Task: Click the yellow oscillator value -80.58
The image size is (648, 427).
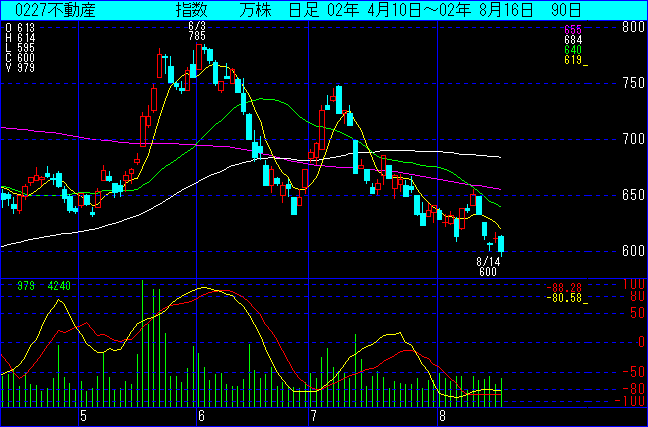Action: coord(566,298)
